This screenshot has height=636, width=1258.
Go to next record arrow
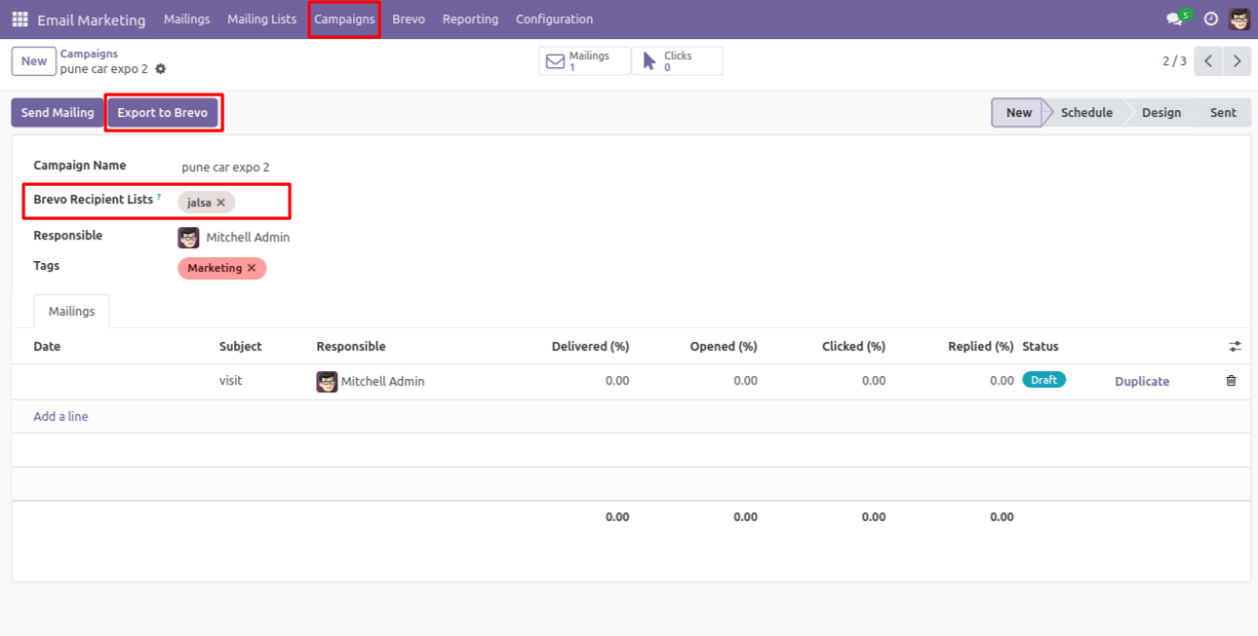tap(1238, 61)
